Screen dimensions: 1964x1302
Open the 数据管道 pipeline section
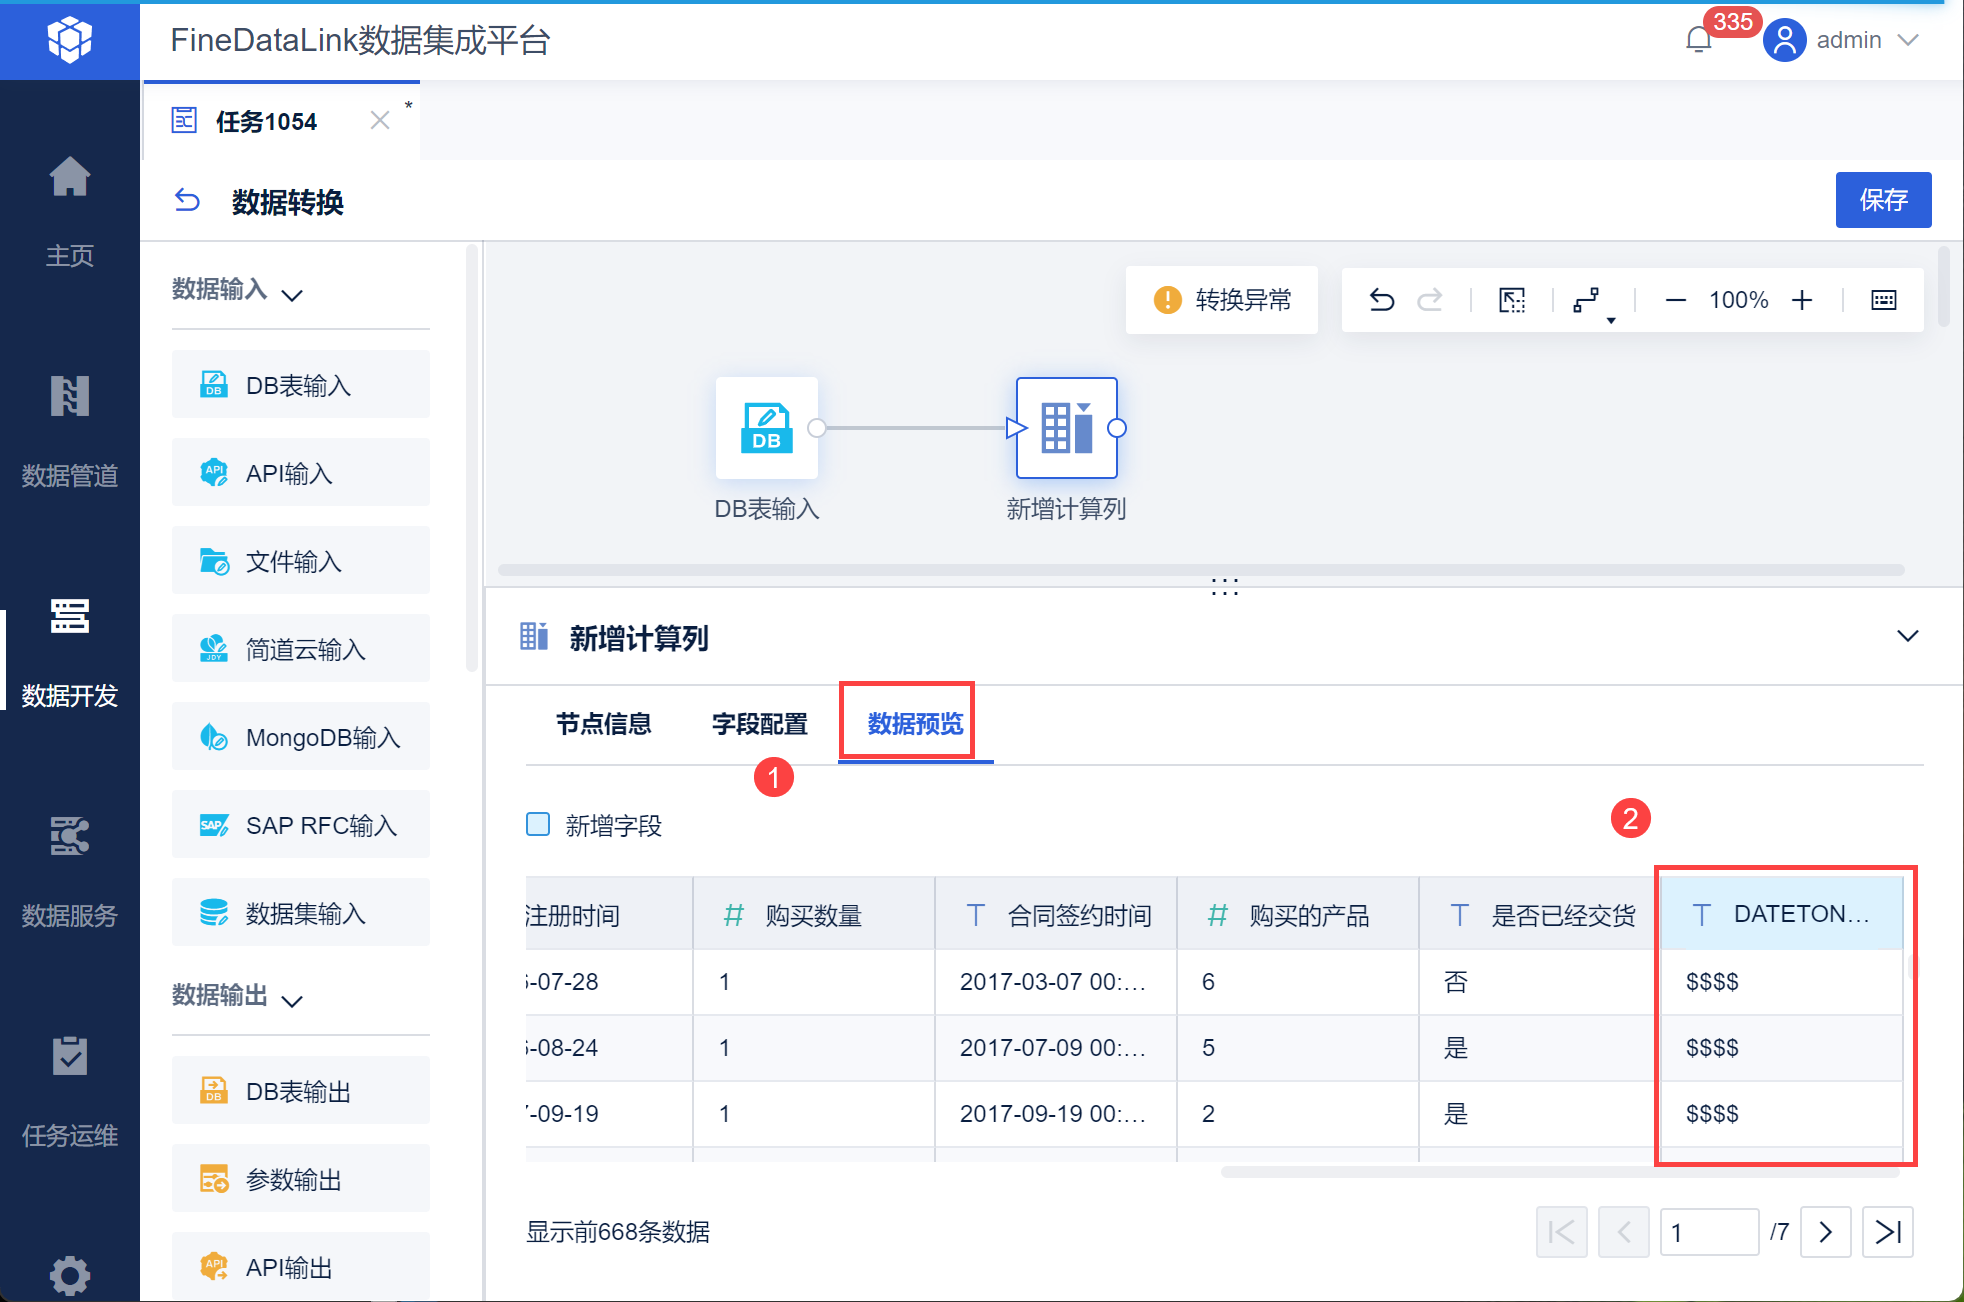[x=69, y=432]
